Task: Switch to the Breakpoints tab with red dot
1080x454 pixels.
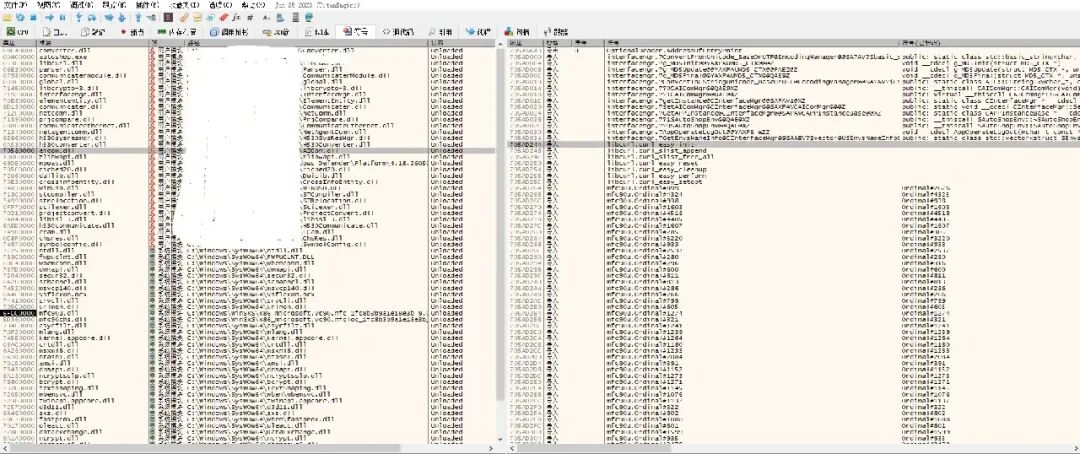Action: [132, 32]
